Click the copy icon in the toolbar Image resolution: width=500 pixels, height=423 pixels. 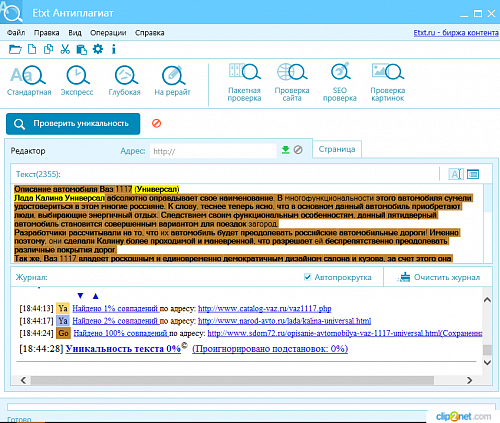[48, 49]
